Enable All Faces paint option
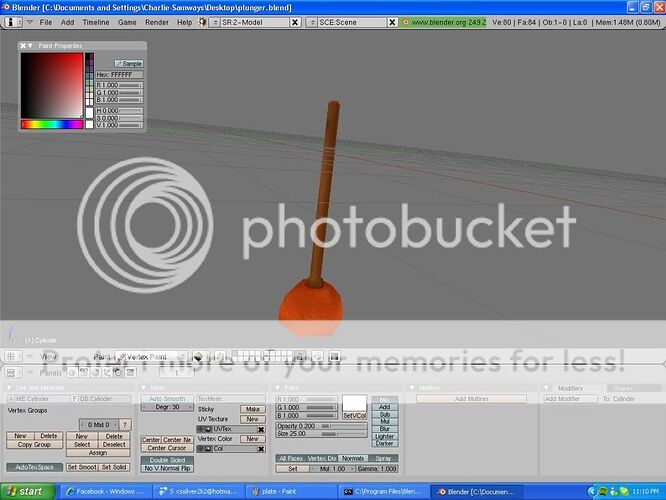The height and width of the screenshot is (500, 666). [291, 458]
